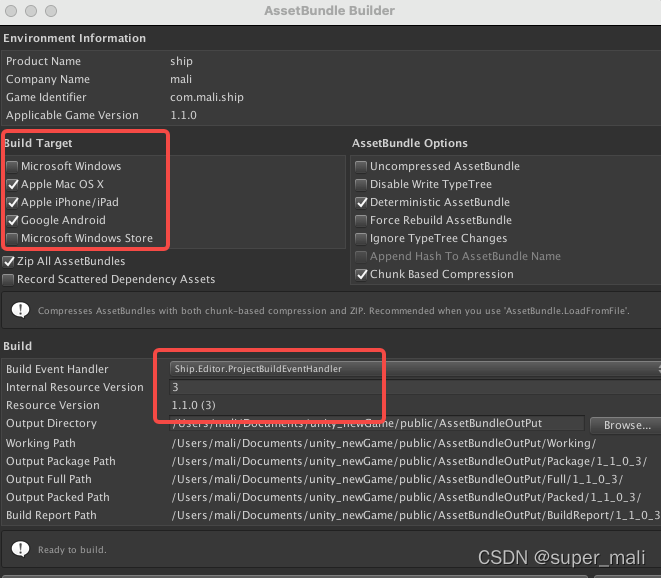Edit the Internal Resource Version field
Viewport: 661px width, 578px height.
coord(415,387)
